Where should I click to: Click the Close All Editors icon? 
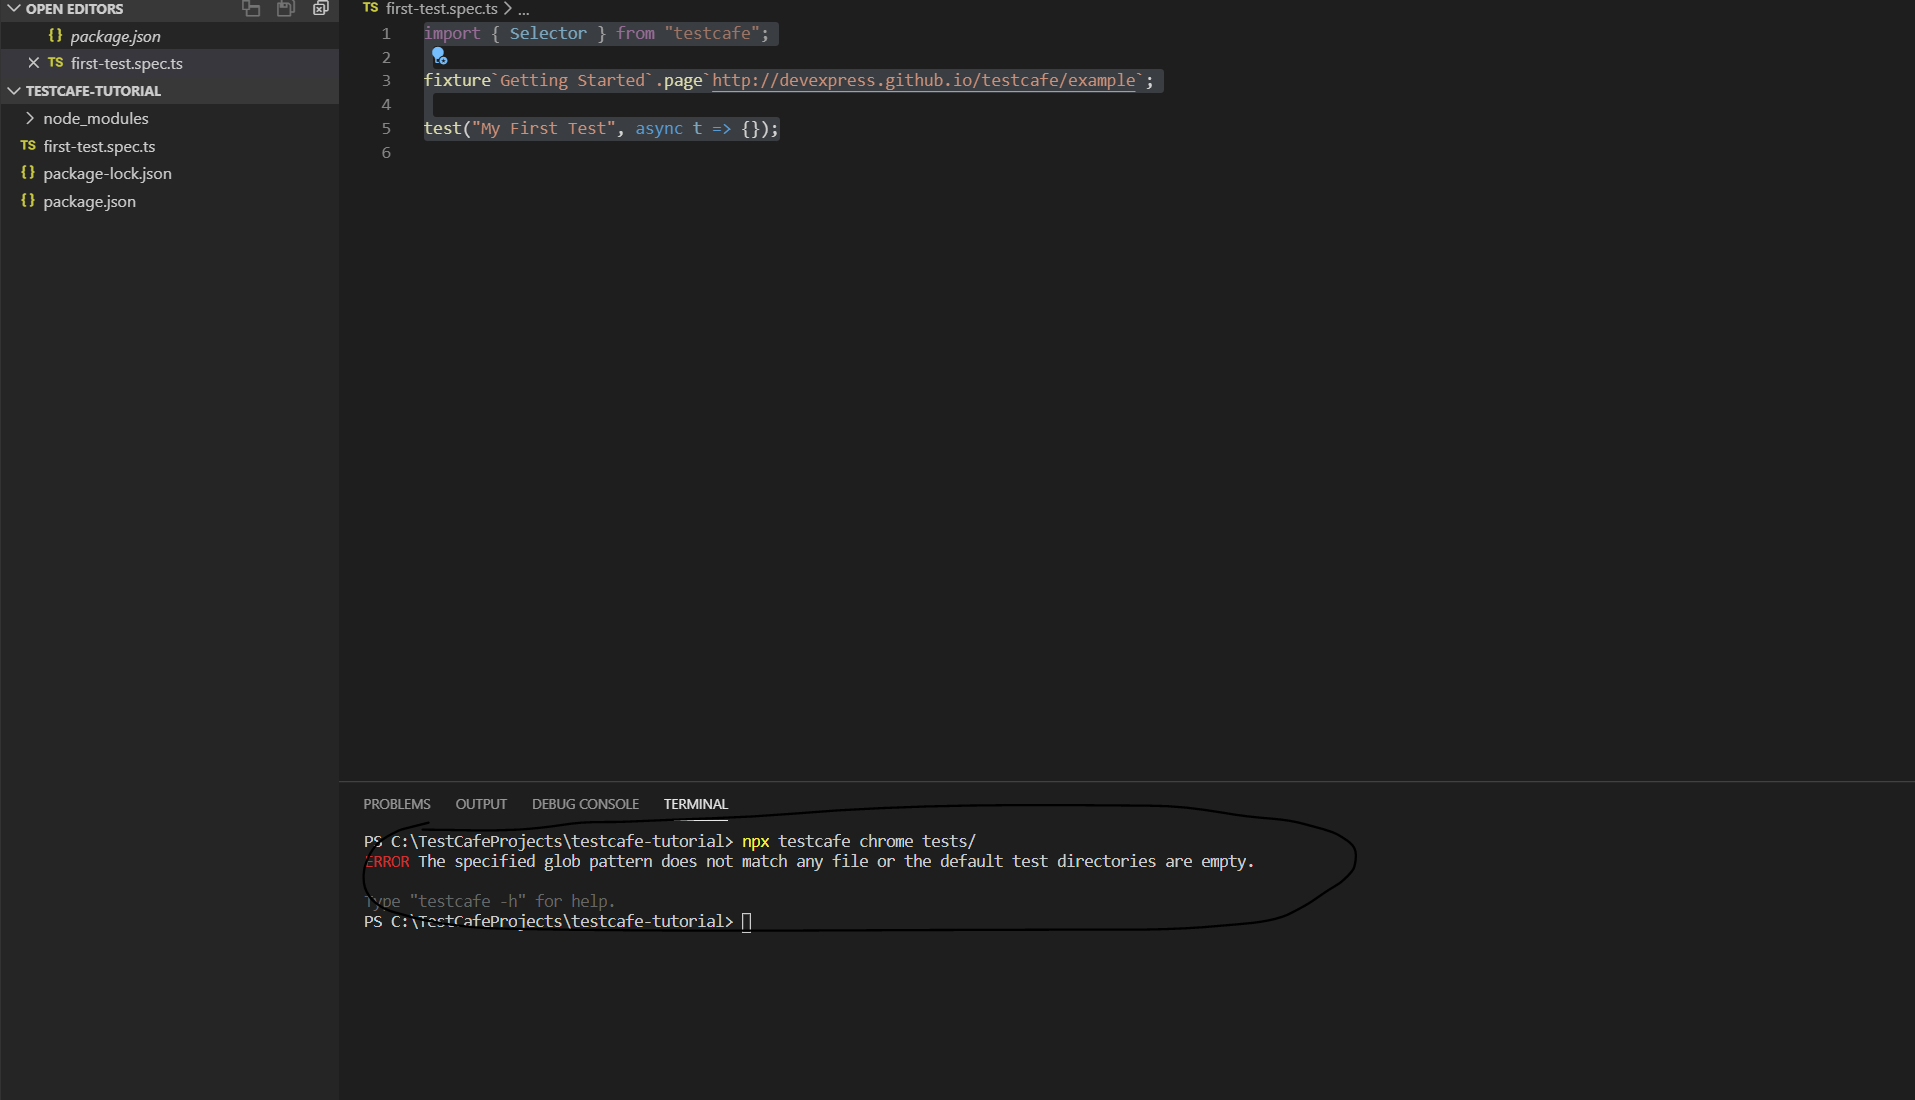coord(321,9)
